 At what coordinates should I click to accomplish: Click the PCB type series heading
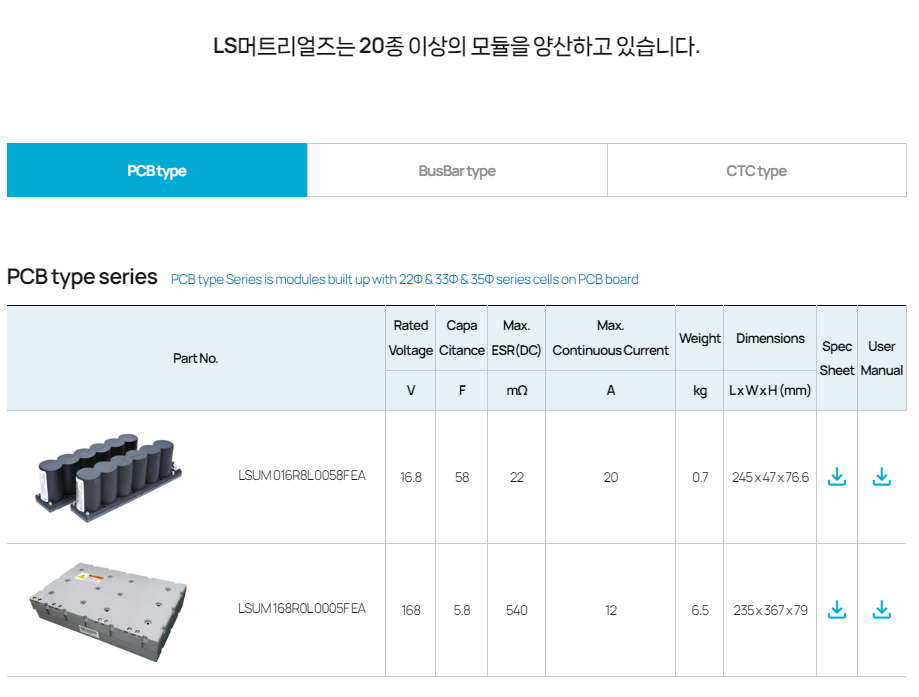click(x=82, y=277)
